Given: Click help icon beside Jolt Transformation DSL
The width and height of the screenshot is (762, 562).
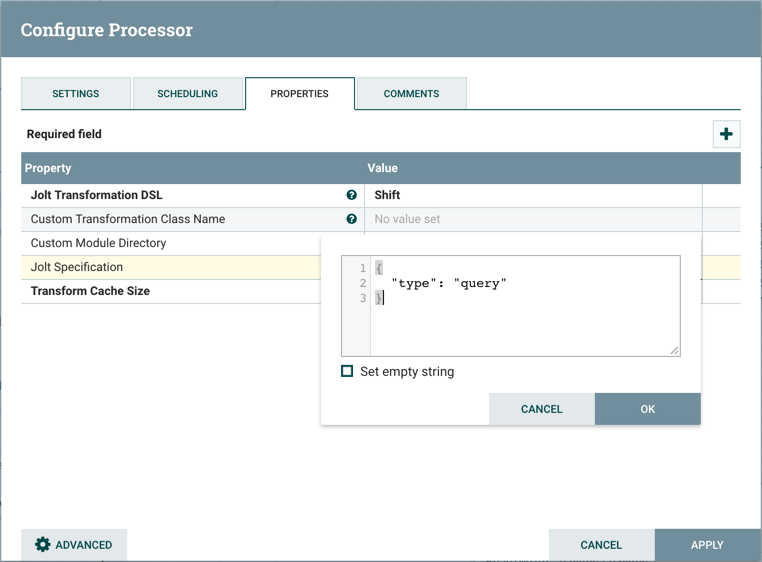Looking at the screenshot, I should [351, 195].
